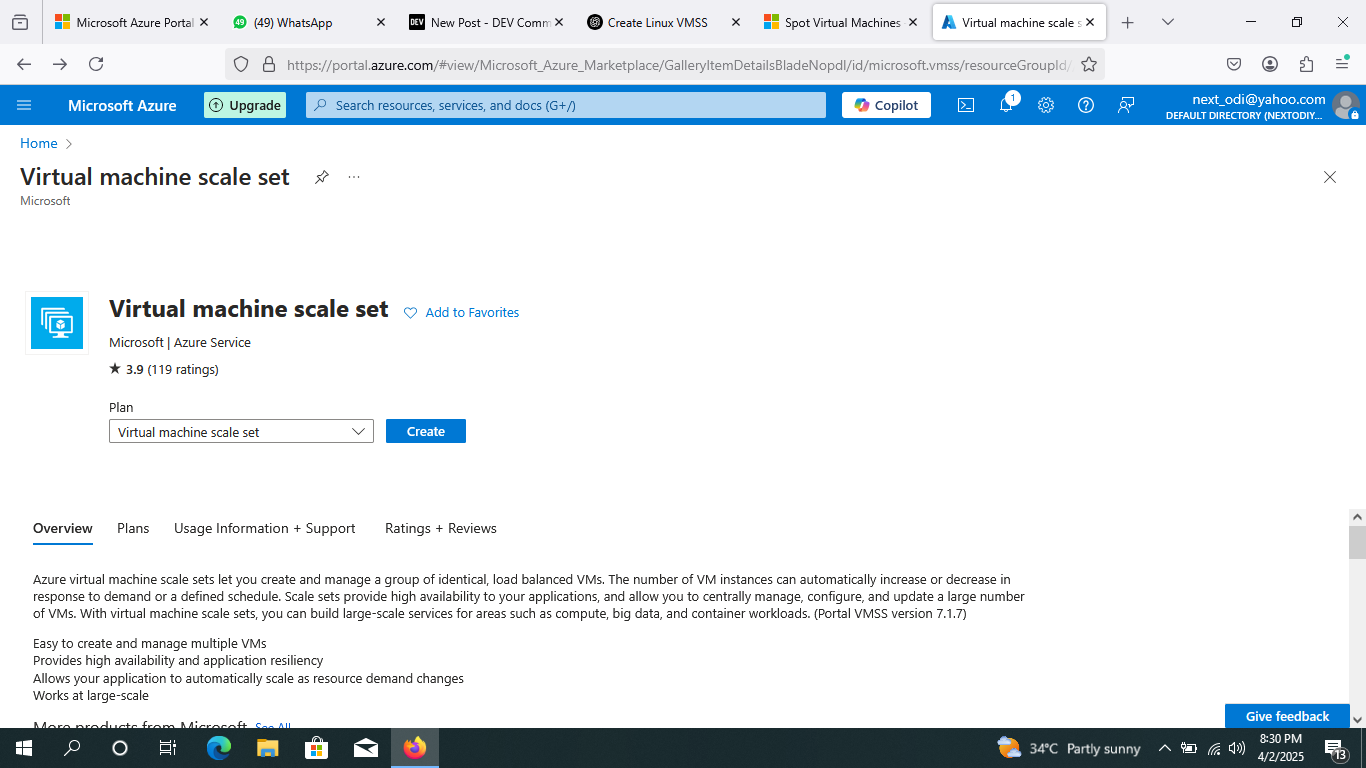List all tabs with the chevron

1167,22
